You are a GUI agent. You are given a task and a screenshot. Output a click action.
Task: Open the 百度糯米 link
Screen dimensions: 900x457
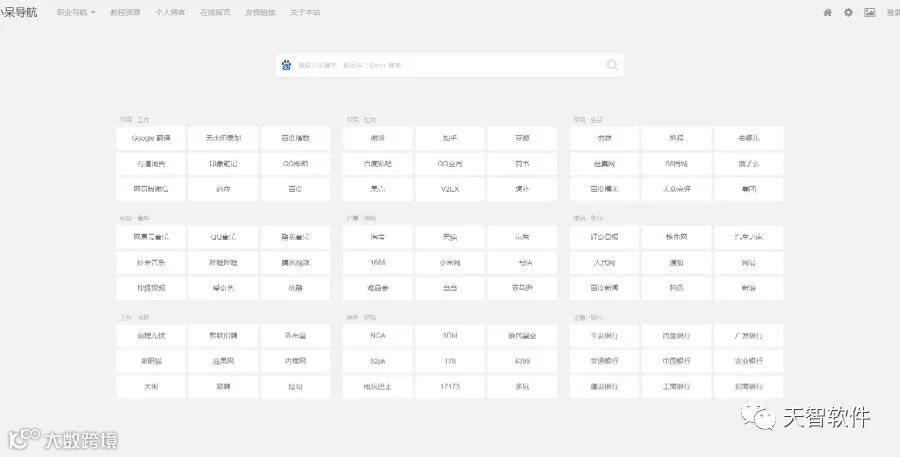coord(604,189)
